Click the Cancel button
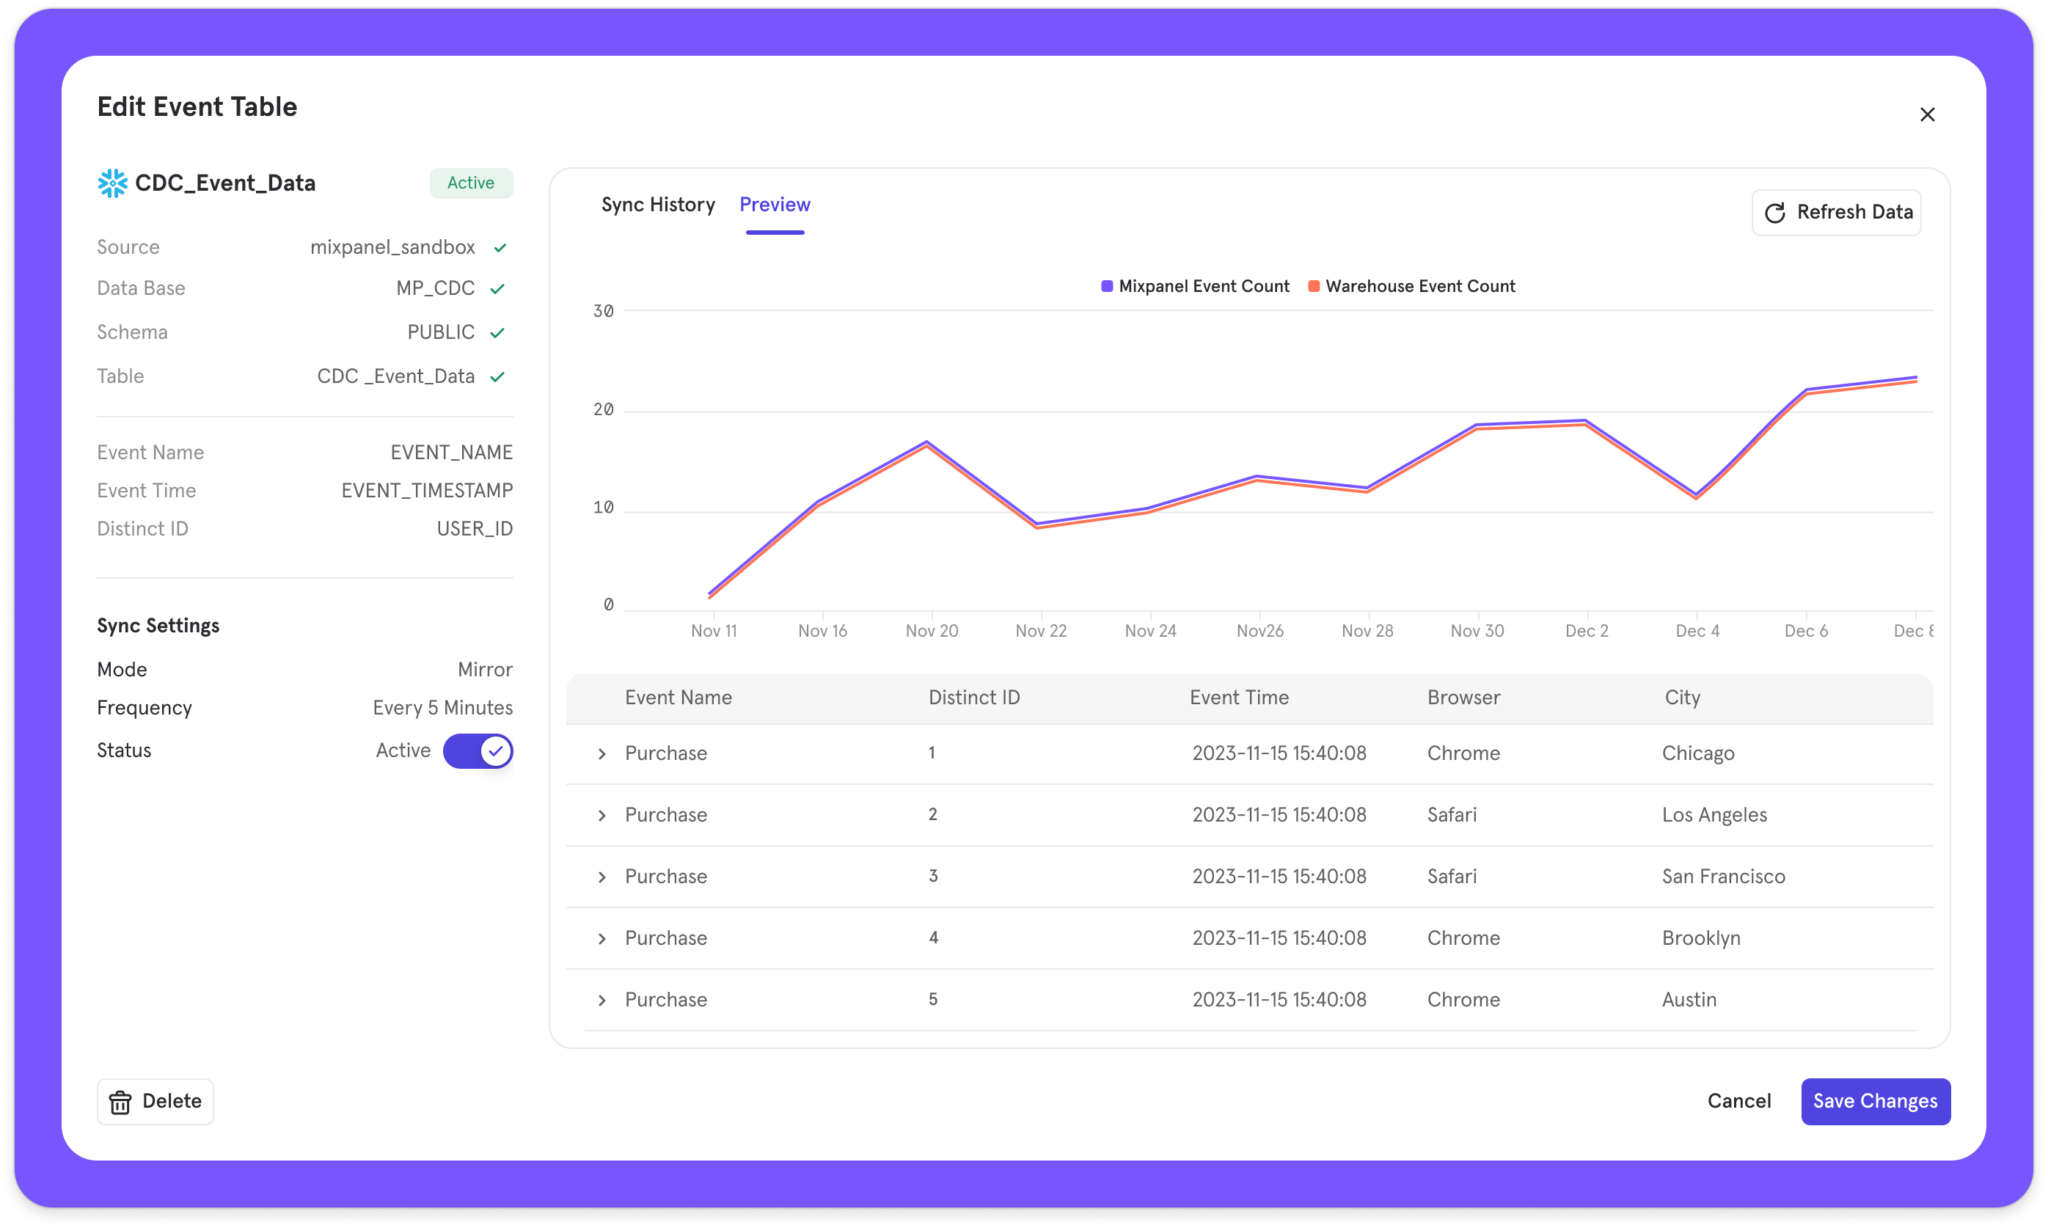 tap(1738, 1101)
